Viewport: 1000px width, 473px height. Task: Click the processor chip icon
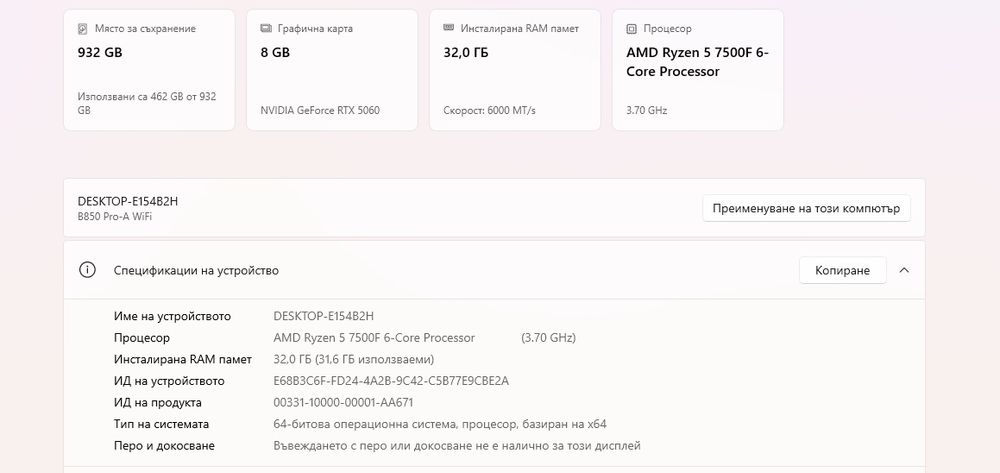(632, 29)
